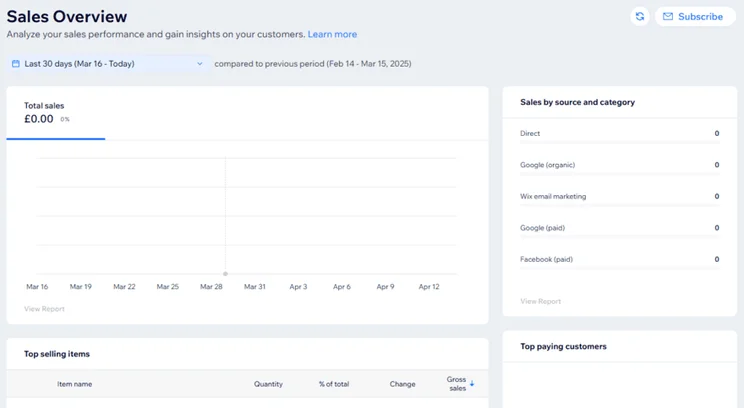Click the chart data point marker
Image resolution: width=744 pixels, height=408 pixels.
pos(225,274)
